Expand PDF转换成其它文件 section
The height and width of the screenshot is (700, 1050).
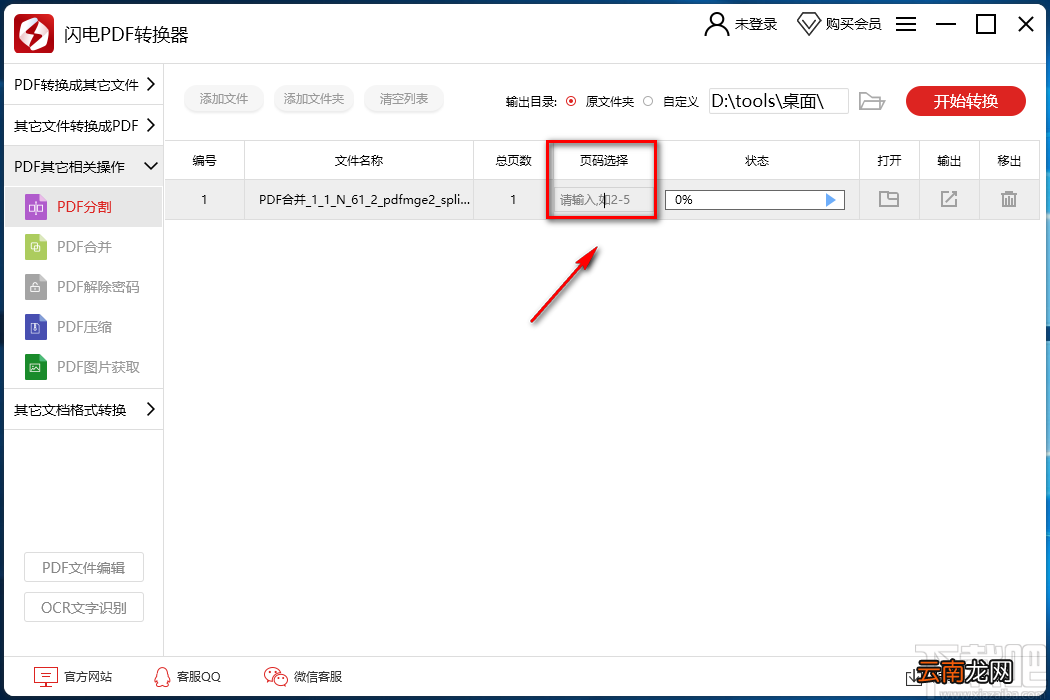point(84,84)
